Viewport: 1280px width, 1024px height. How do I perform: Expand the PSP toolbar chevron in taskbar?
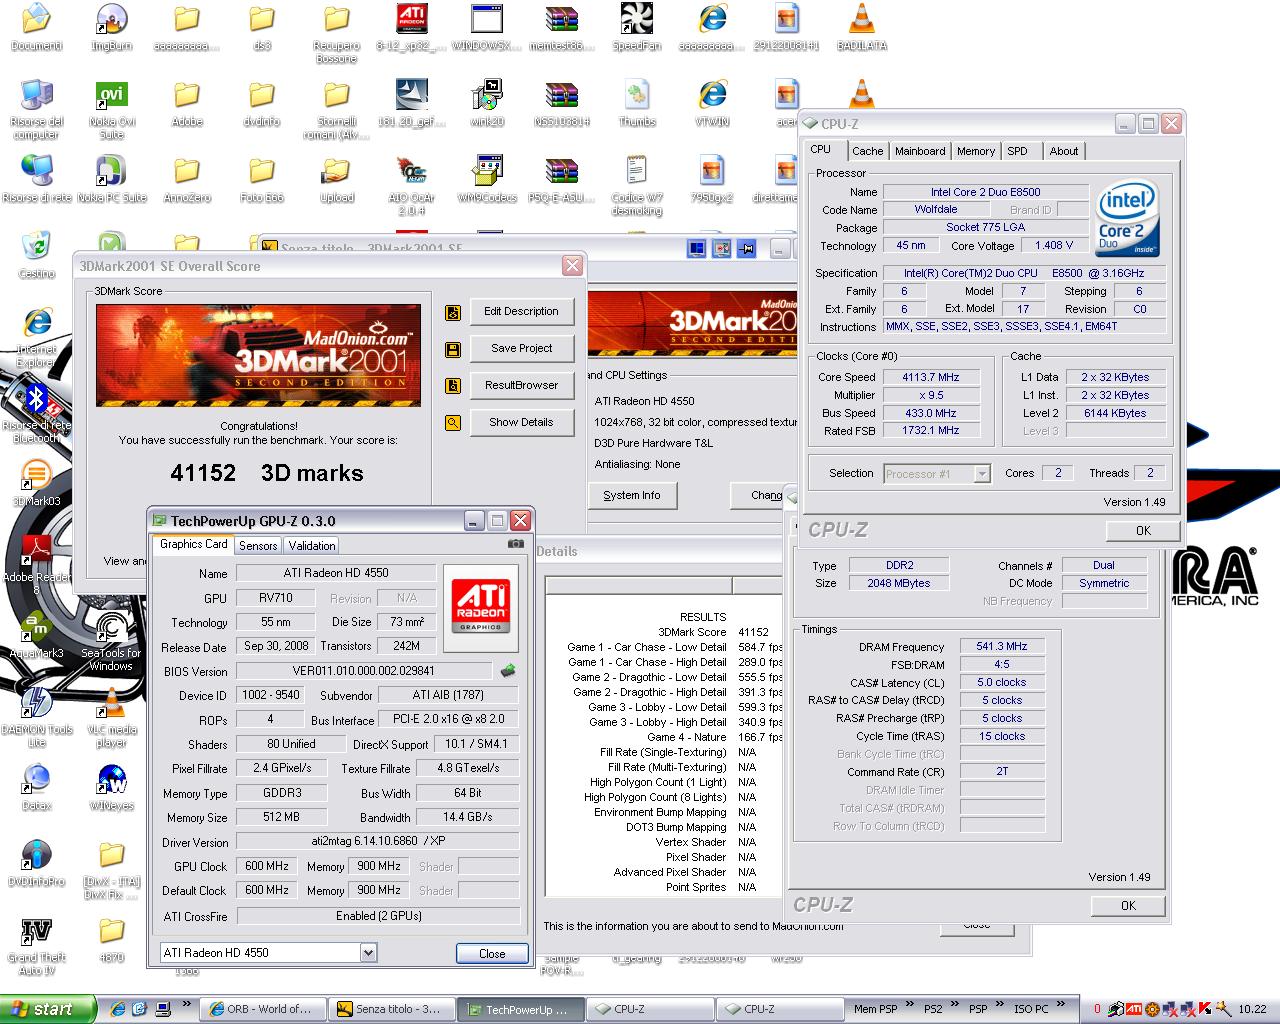tap(1000, 1004)
